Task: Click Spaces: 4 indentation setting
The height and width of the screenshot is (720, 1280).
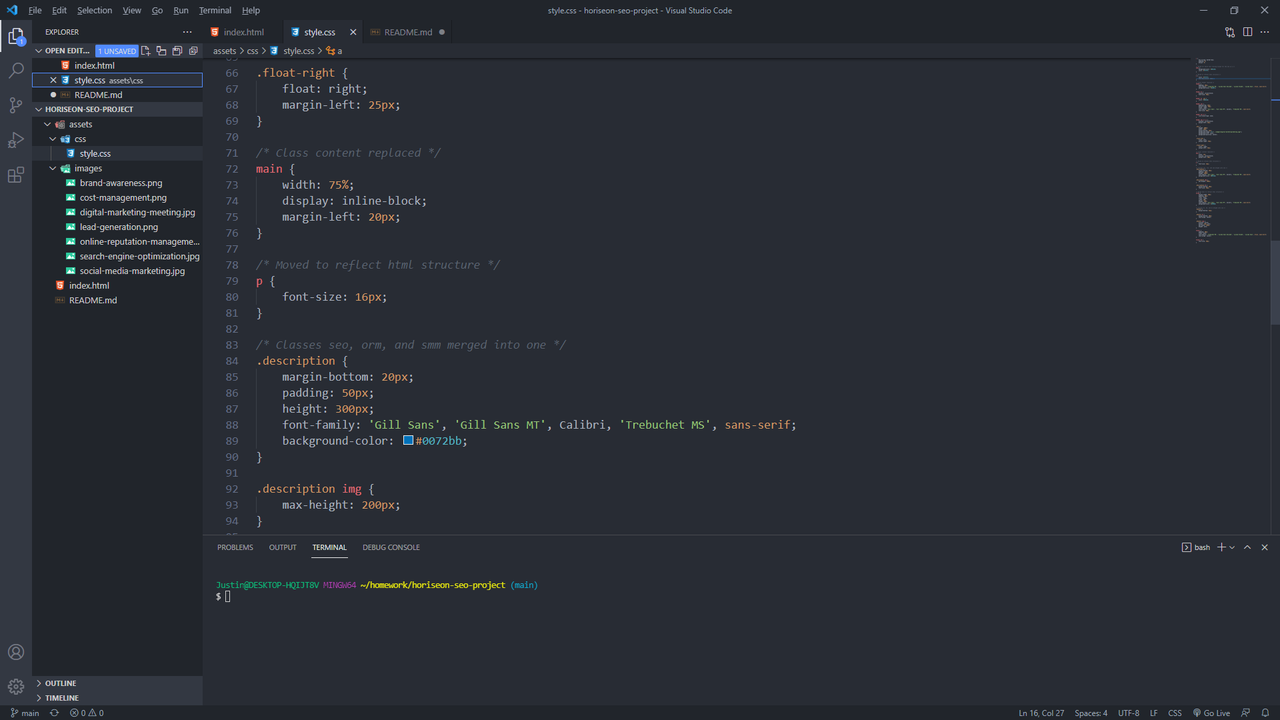Action: 1091,713
